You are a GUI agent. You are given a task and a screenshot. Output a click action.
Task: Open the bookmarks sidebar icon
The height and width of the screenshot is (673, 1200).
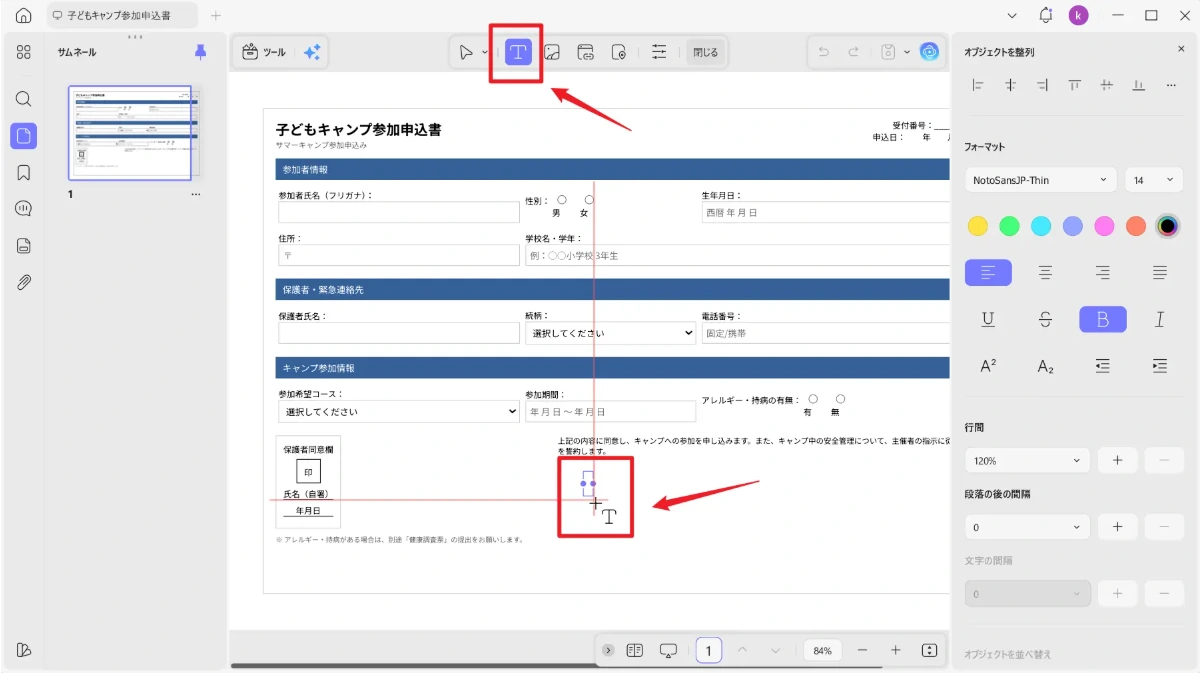click(24, 172)
